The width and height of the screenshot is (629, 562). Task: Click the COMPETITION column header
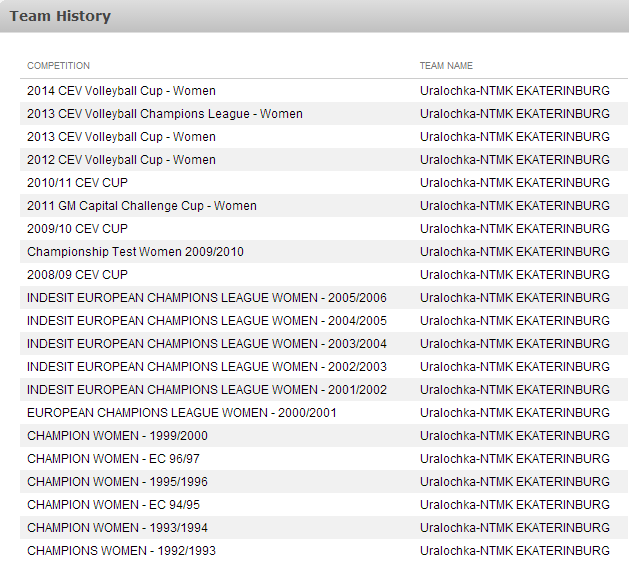tap(59, 66)
